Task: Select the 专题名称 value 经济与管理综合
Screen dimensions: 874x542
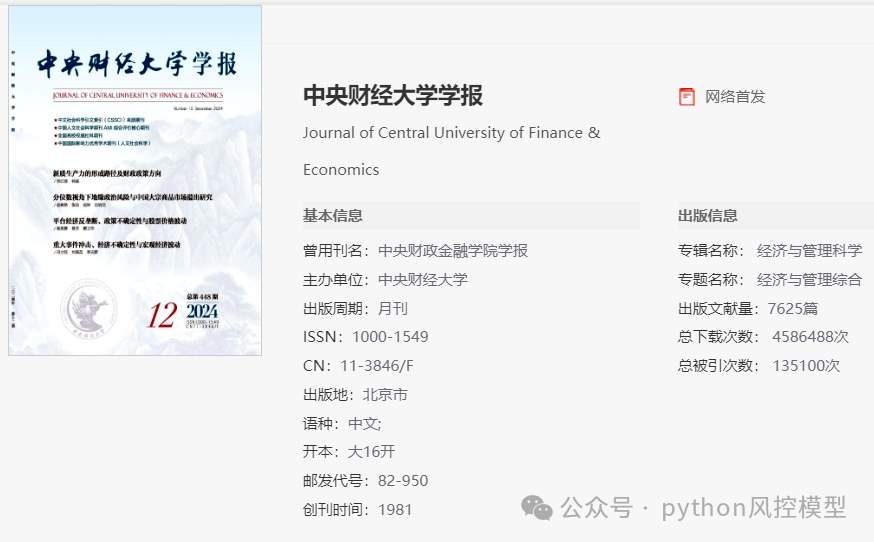Action: point(809,280)
